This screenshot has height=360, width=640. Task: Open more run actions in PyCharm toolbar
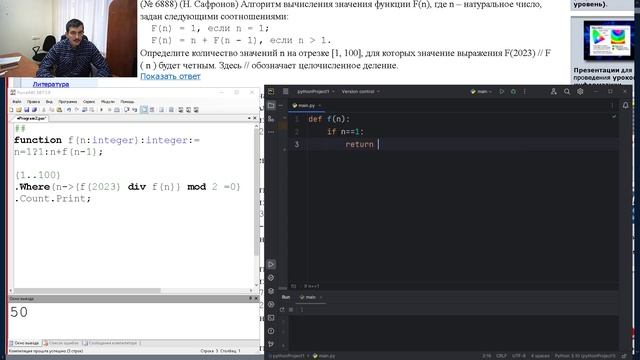[524, 91]
